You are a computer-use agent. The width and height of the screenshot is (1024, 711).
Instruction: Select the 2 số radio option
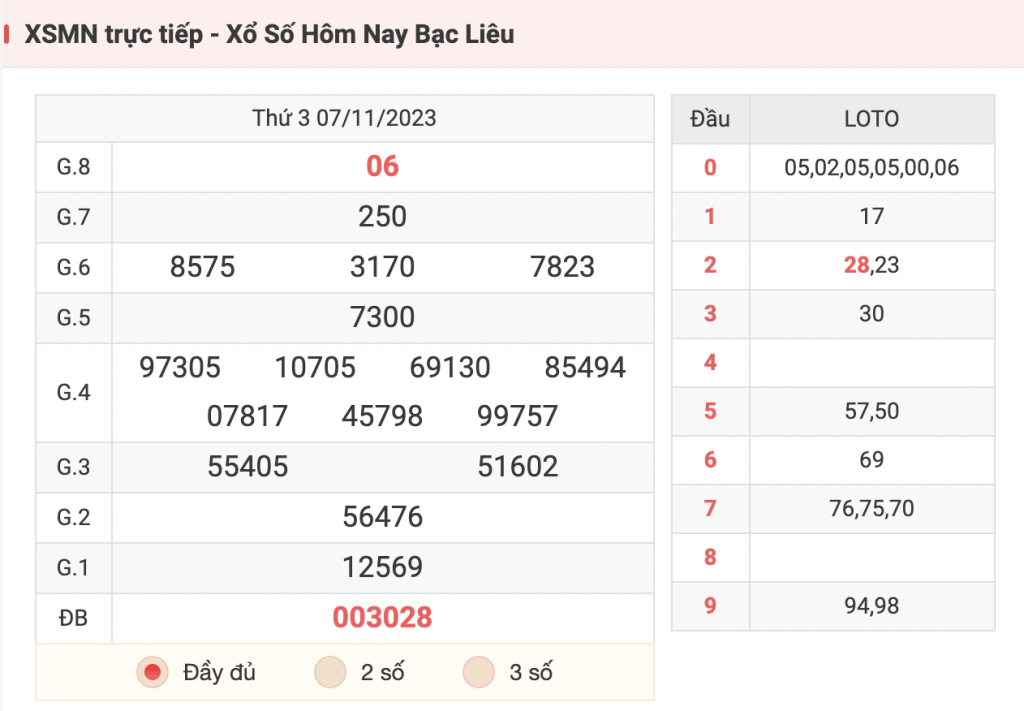[x=330, y=672]
